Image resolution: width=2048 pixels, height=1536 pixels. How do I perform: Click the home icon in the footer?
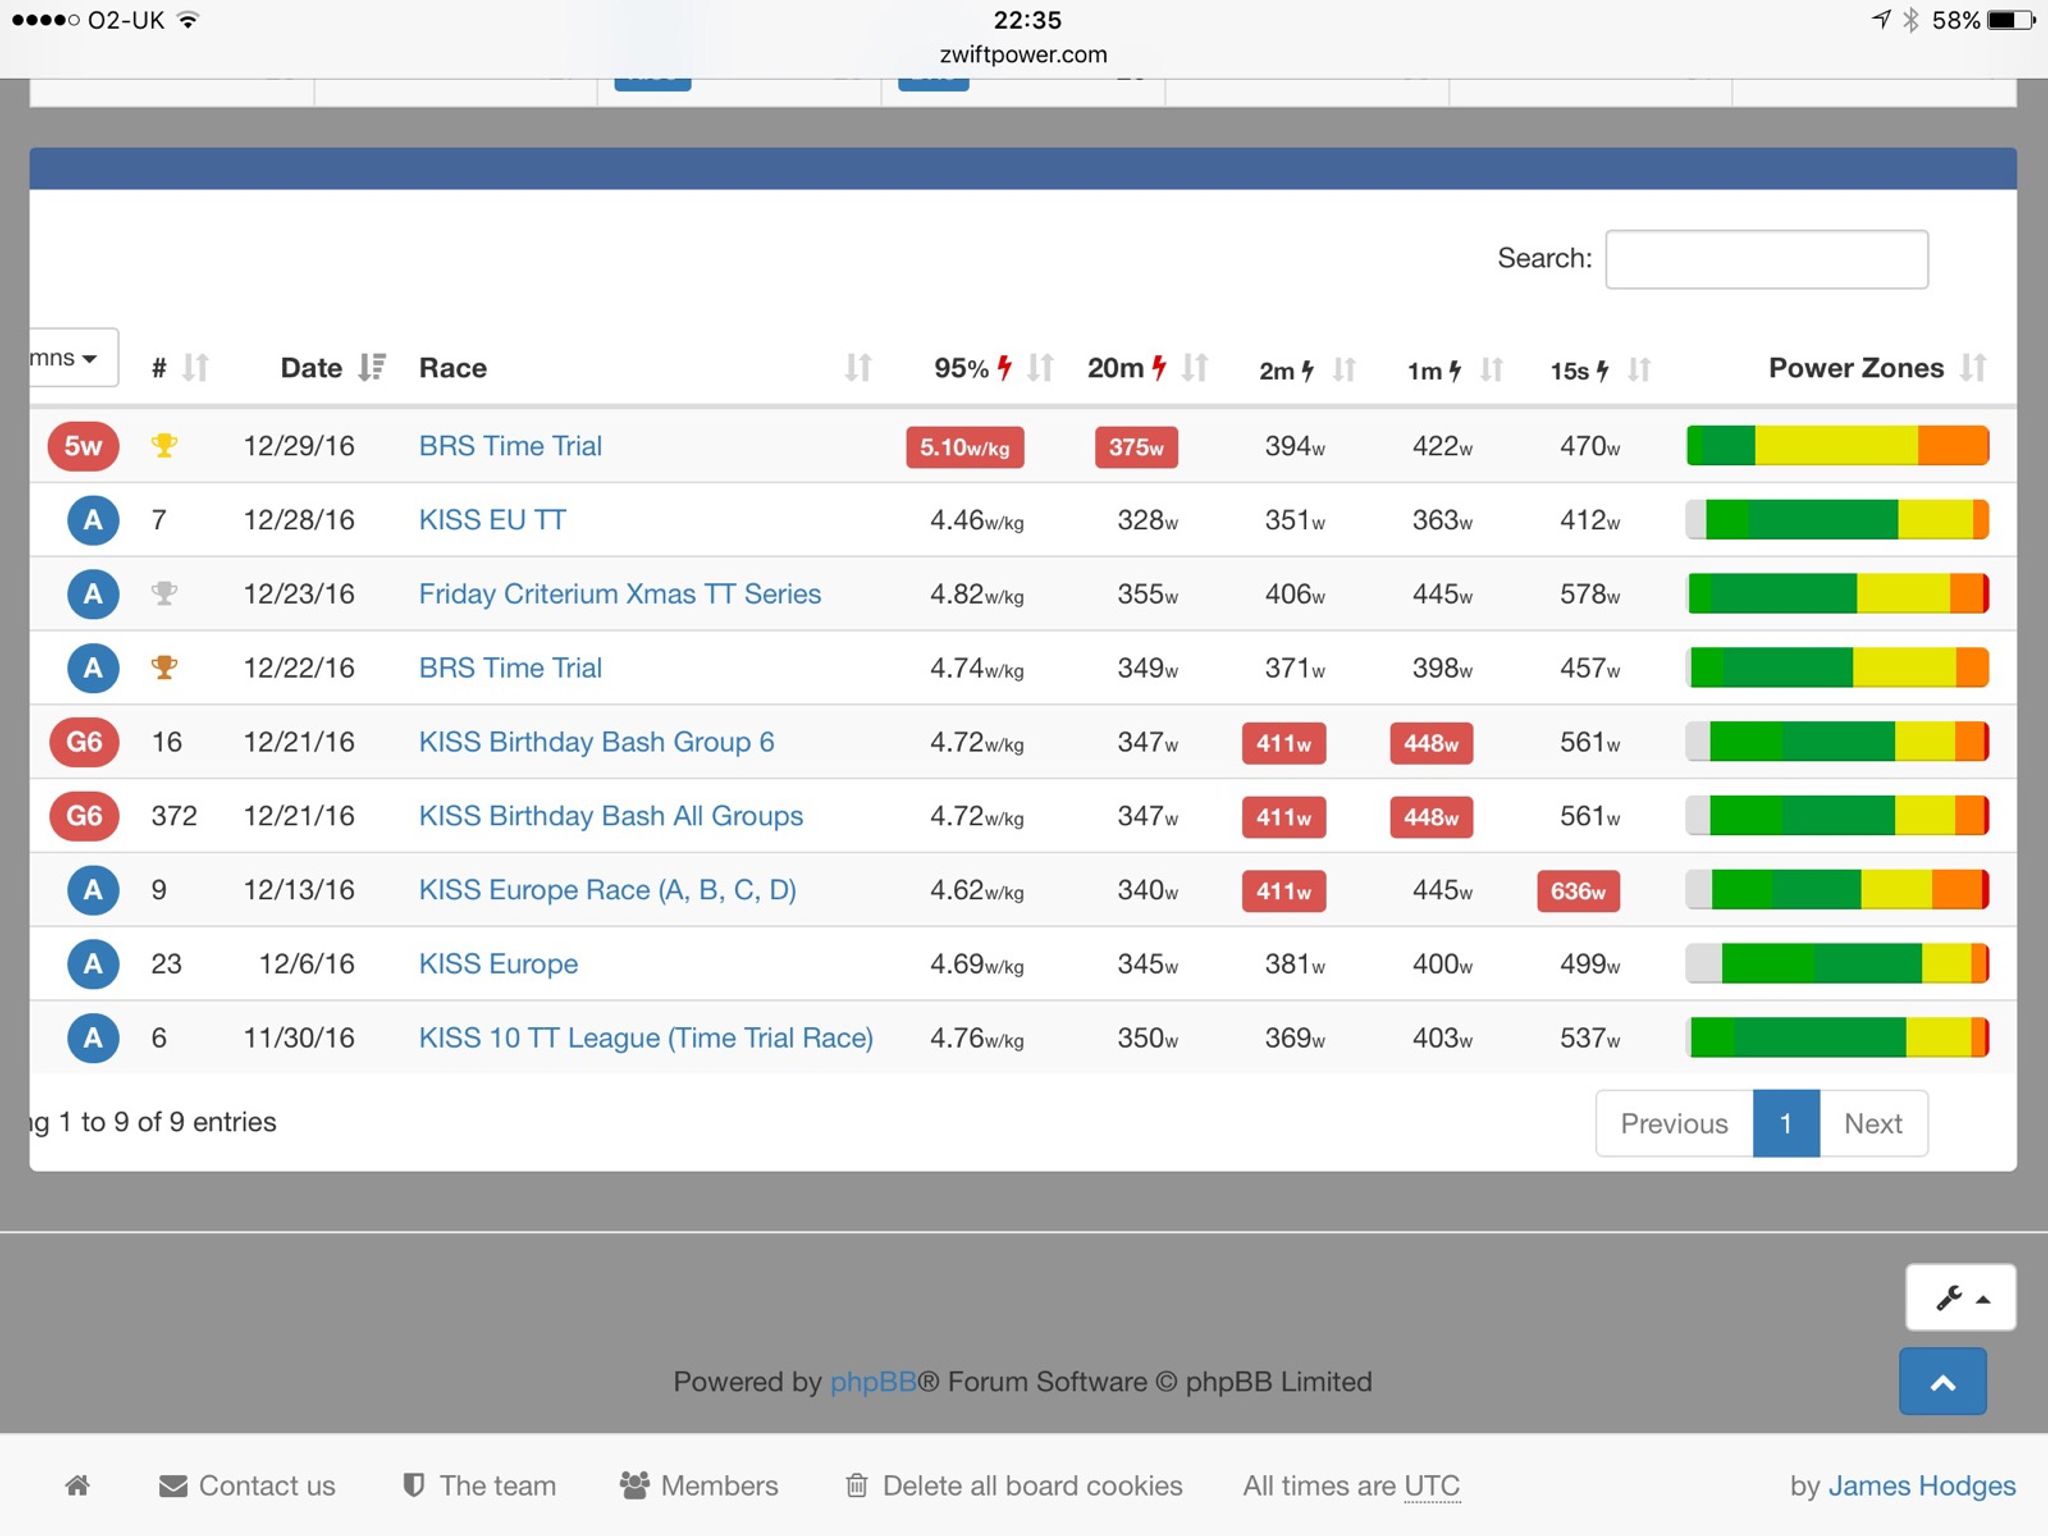coord(78,1486)
